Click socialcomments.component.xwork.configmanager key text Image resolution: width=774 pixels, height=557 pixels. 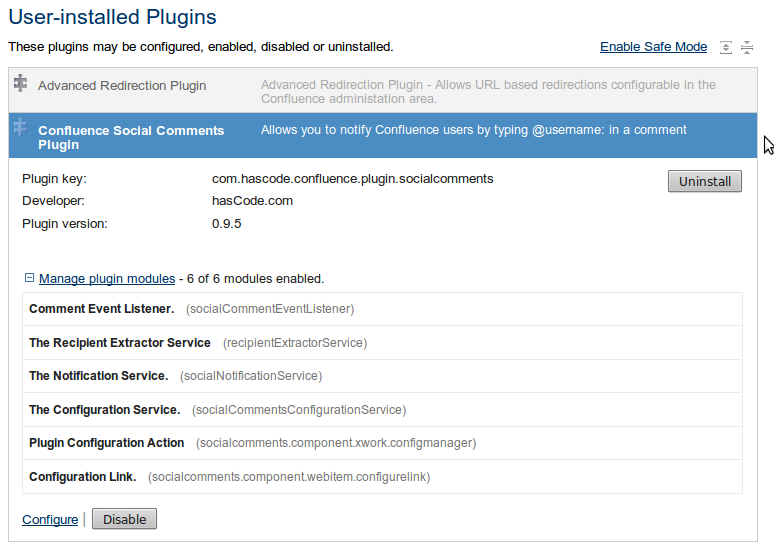coord(336,443)
